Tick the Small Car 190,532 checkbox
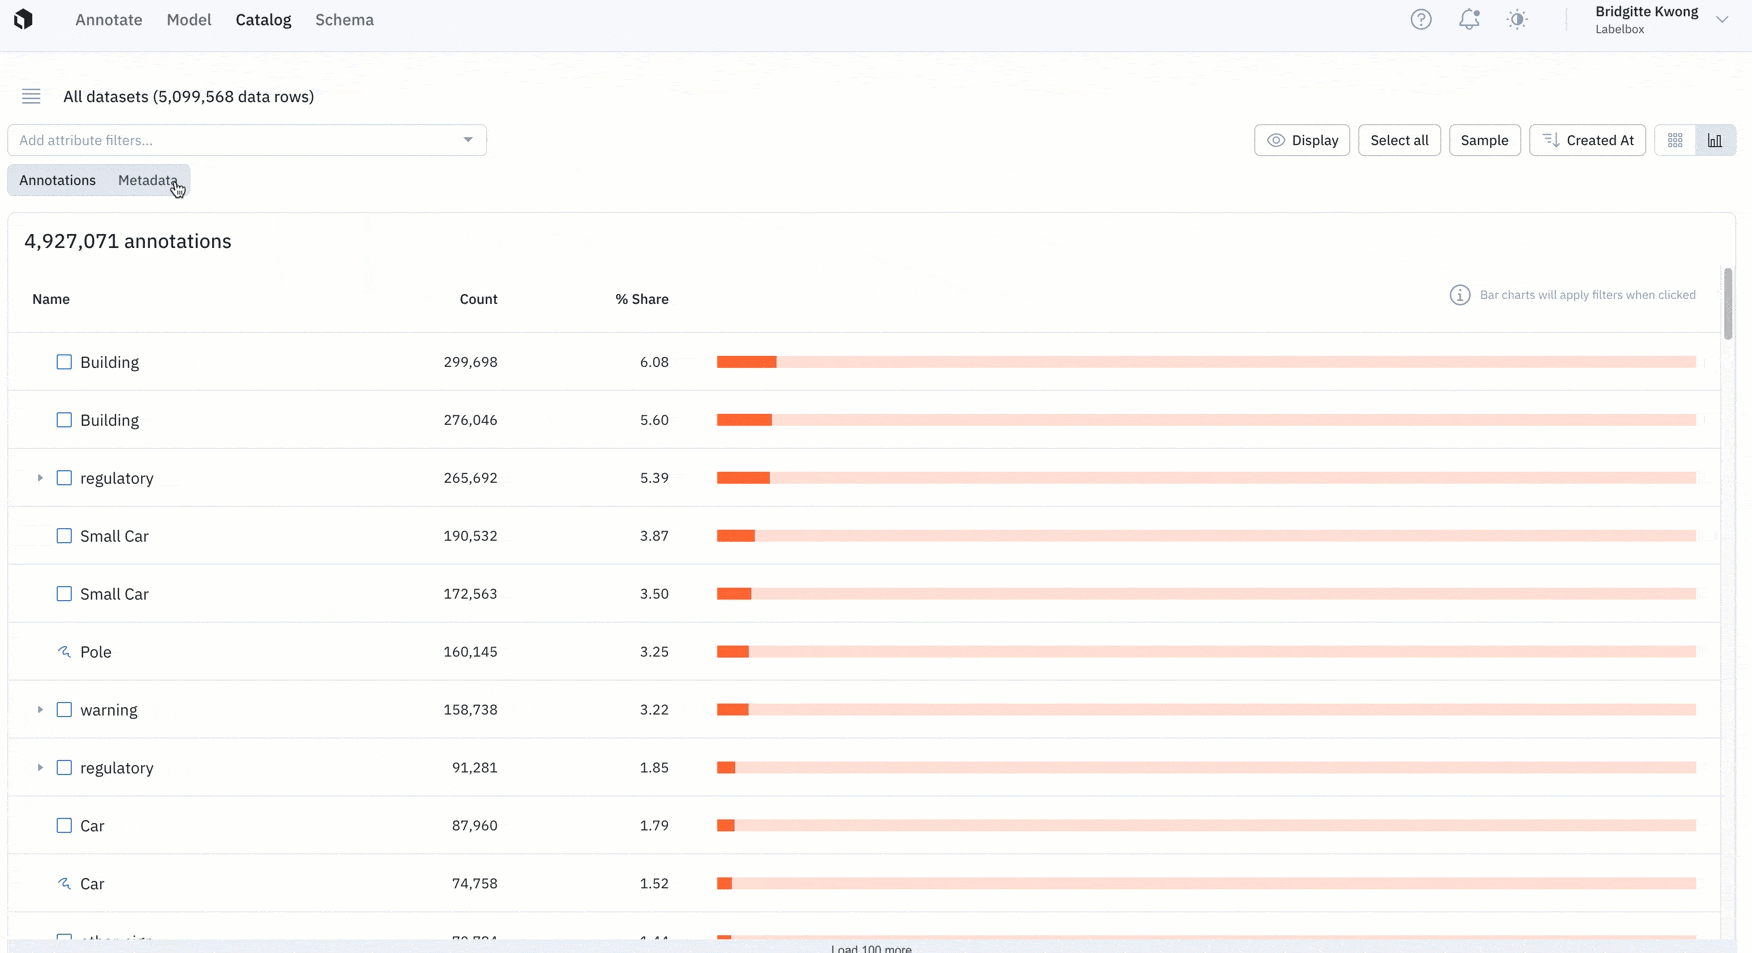The image size is (1752, 953). click(x=64, y=536)
